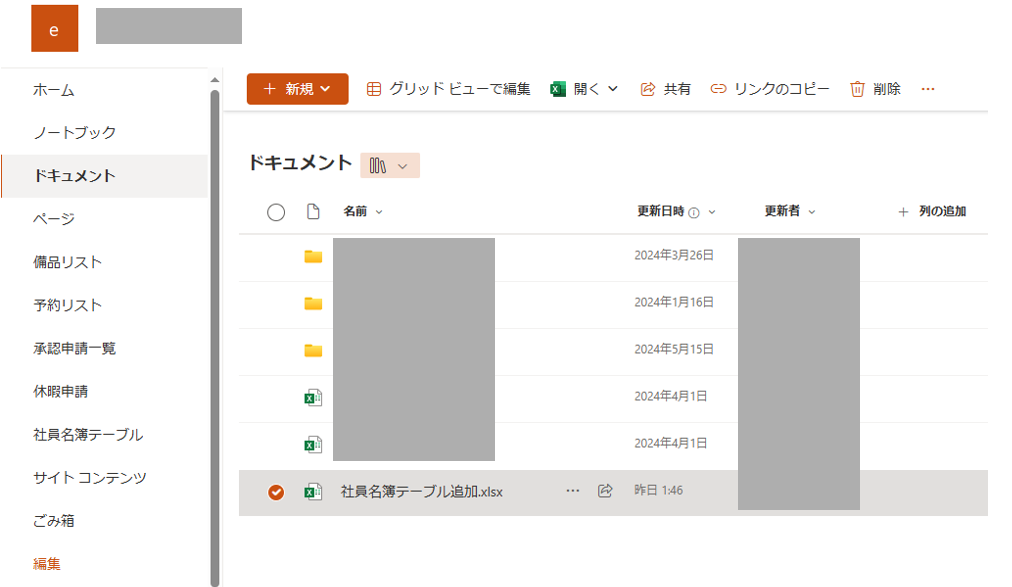Click the folder icon dated 2024年1月16日

pyautogui.click(x=313, y=303)
